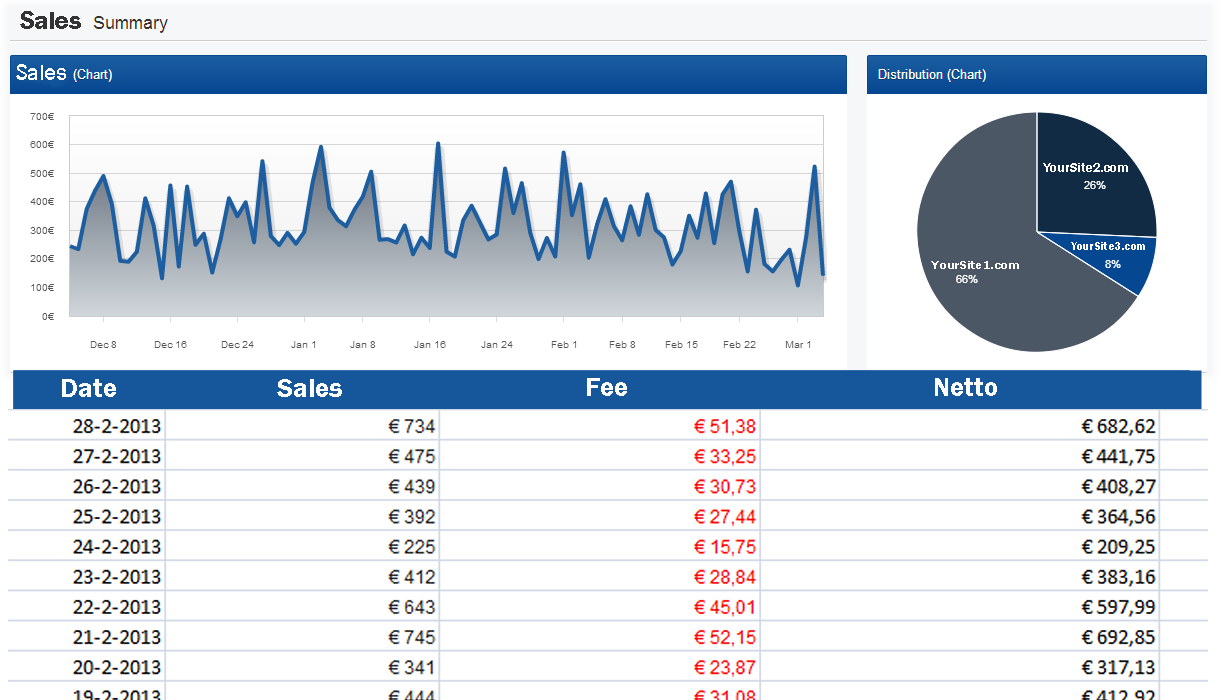Click the € 682,62 netto value
Screen dimensions: 1221x700
(1116, 425)
